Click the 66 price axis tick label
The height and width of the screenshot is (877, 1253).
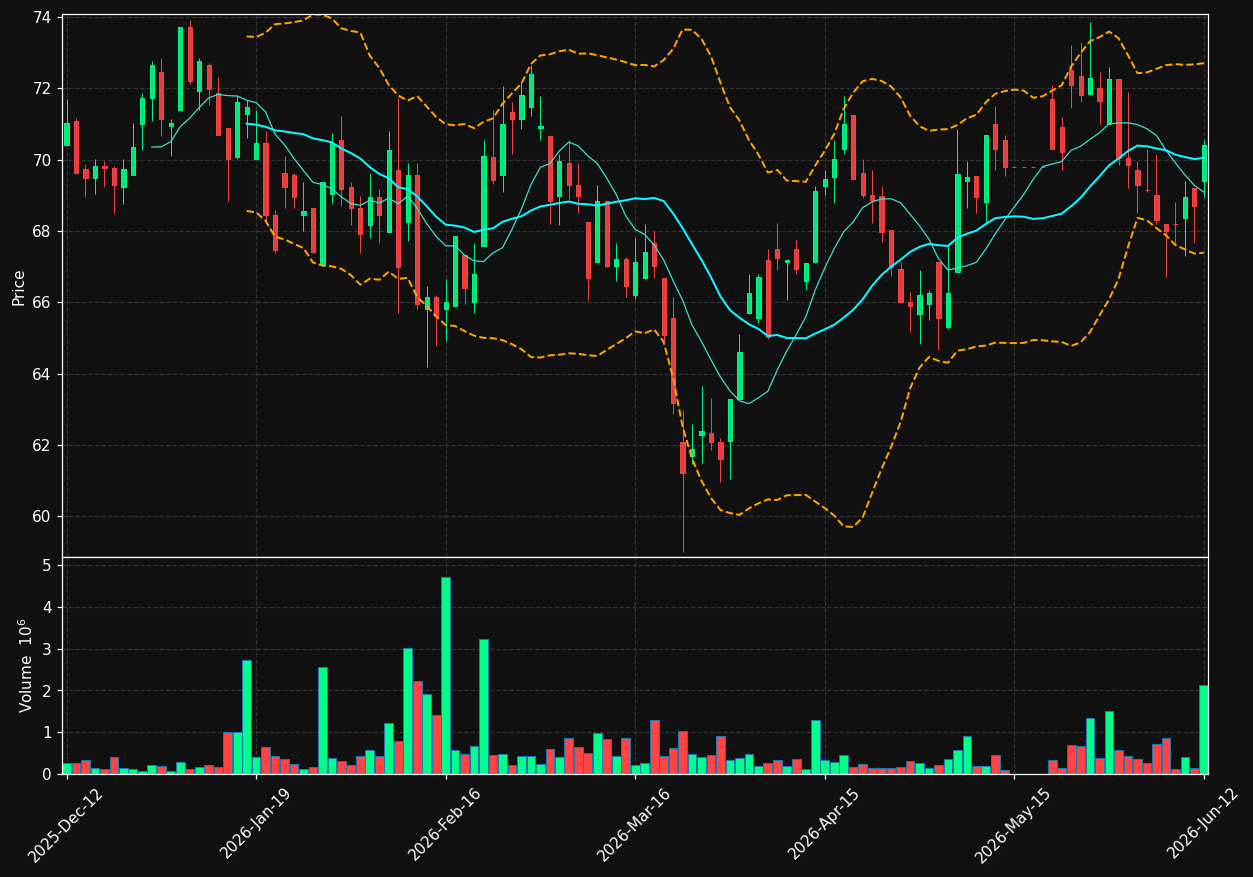click(x=44, y=303)
